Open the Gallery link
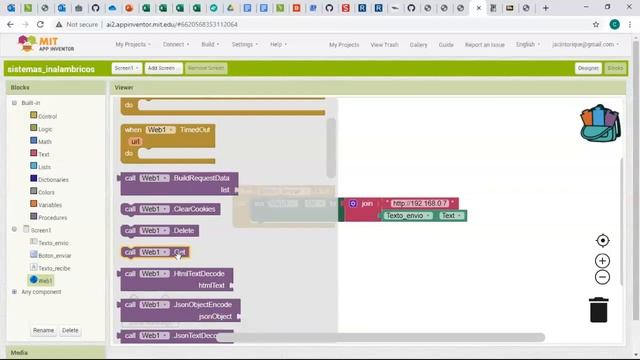 click(x=418, y=44)
